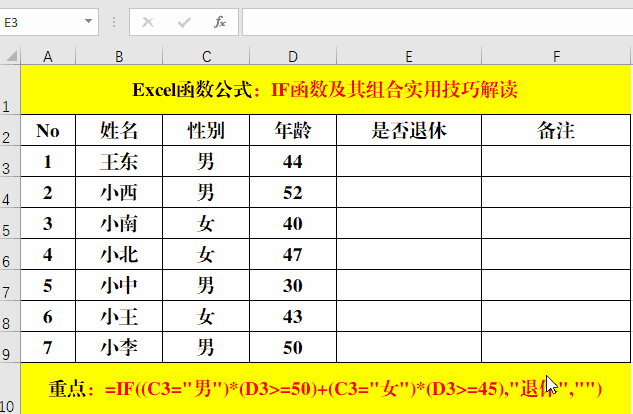This screenshot has width=633, height=414.
Task: Click No cell with value 7
Action: 48,347
